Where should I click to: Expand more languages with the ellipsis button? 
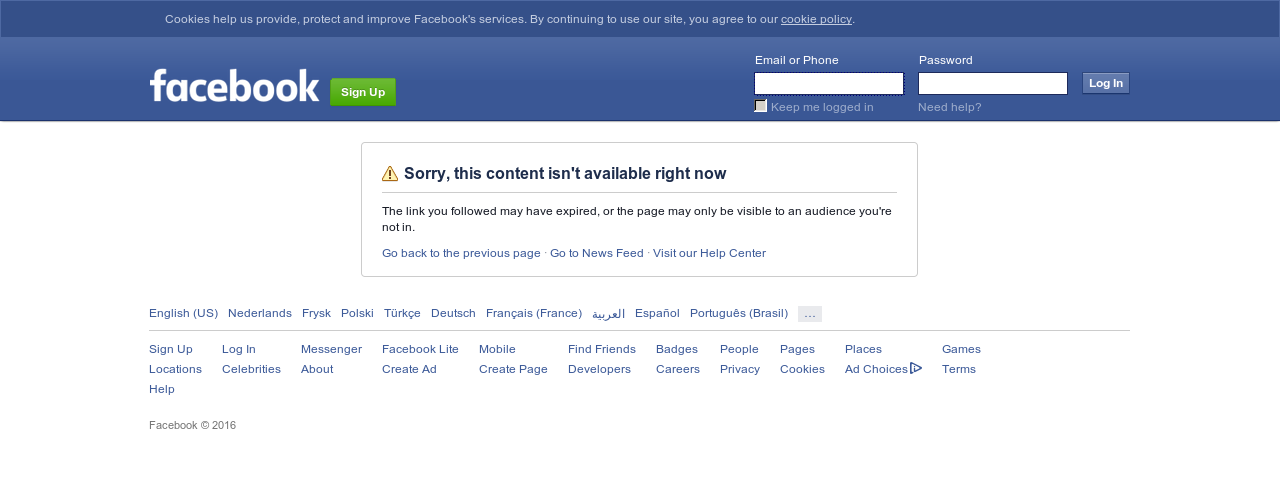(x=810, y=314)
